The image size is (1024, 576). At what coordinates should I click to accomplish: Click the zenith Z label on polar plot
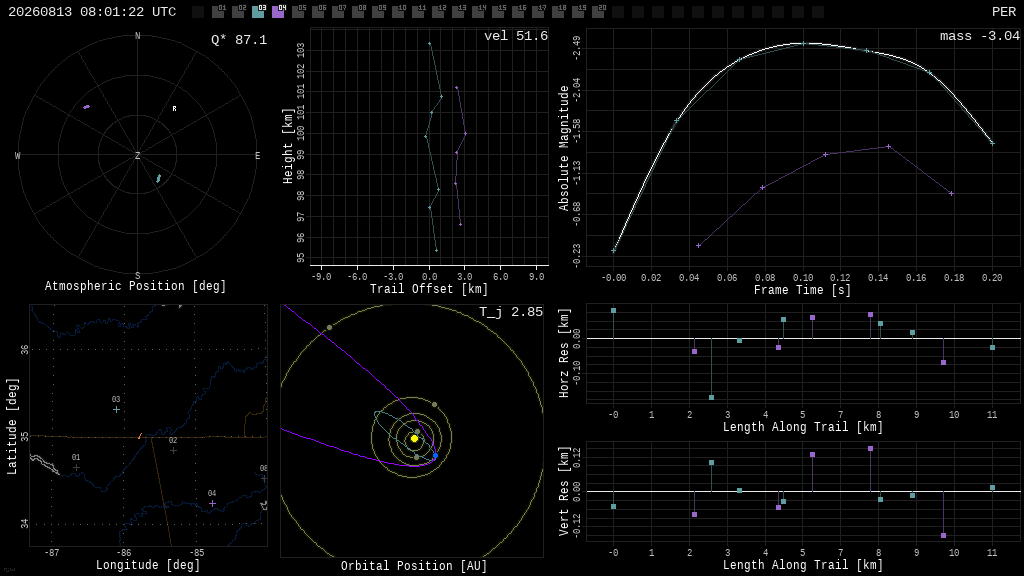(137, 155)
